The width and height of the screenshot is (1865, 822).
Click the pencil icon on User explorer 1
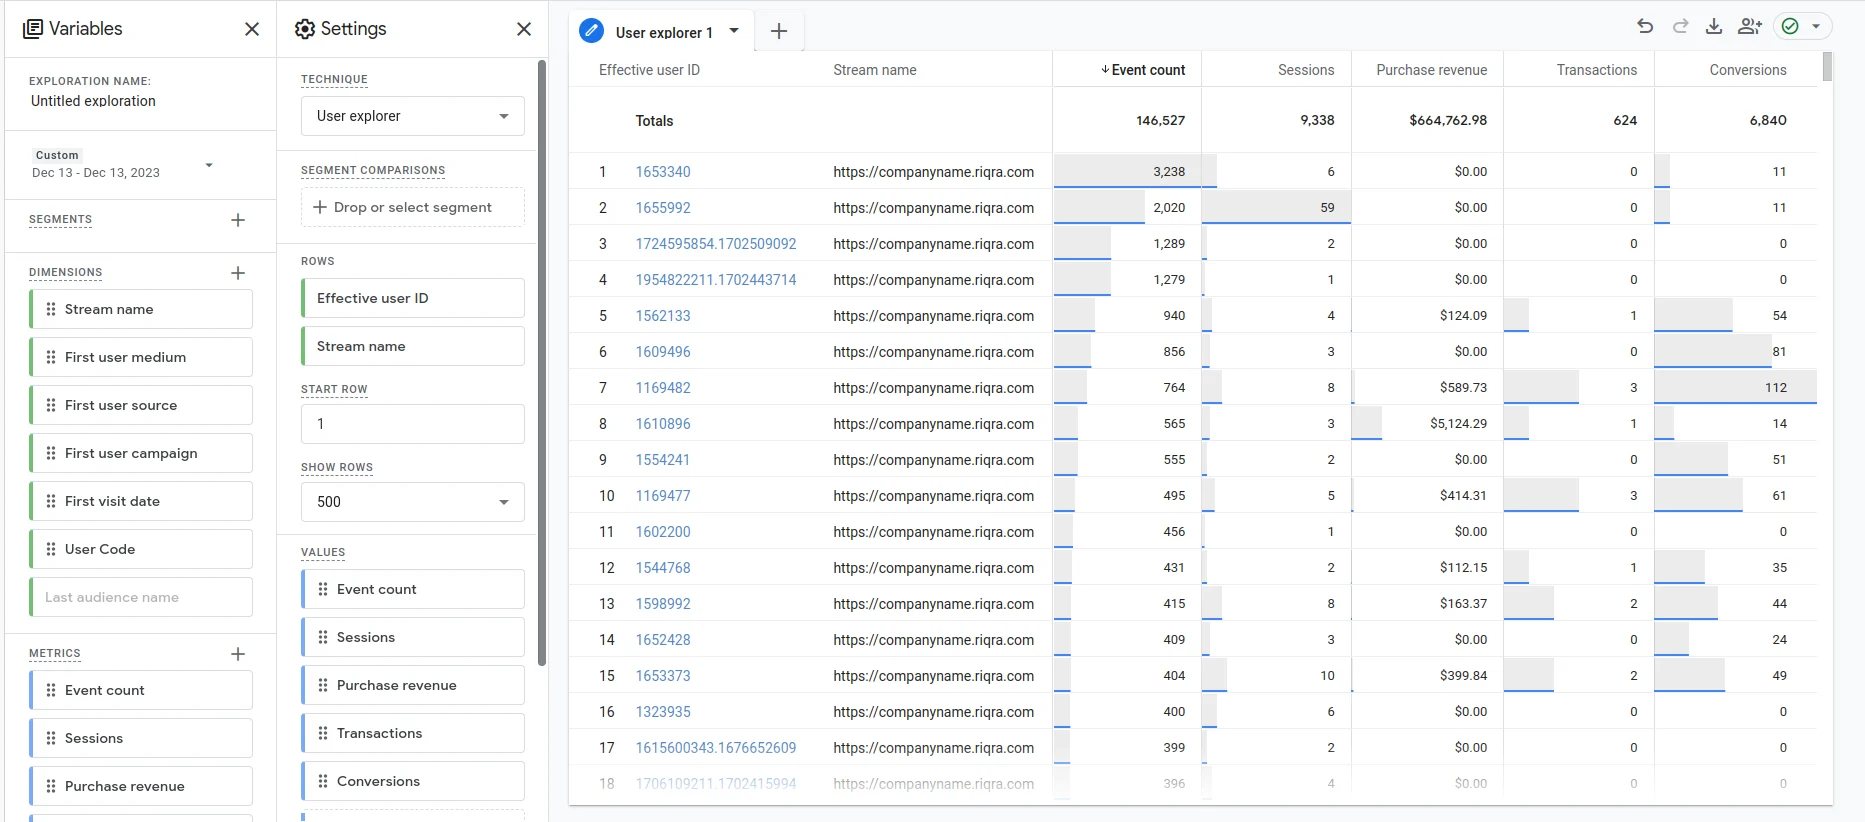click(x=592, y=31)
